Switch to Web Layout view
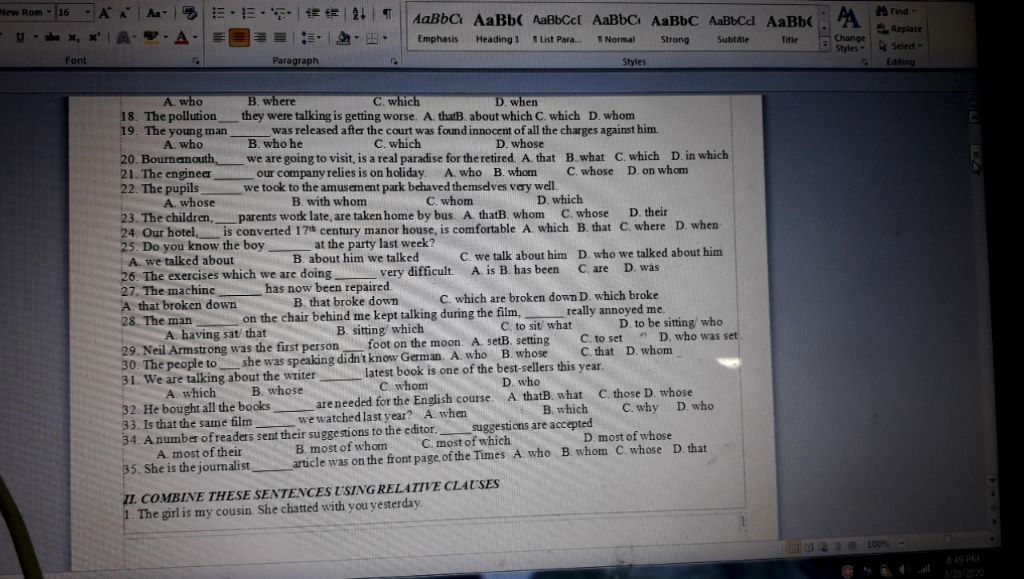Image resolution: width=1024 pixels, height=579 pixels. point(823,546)
